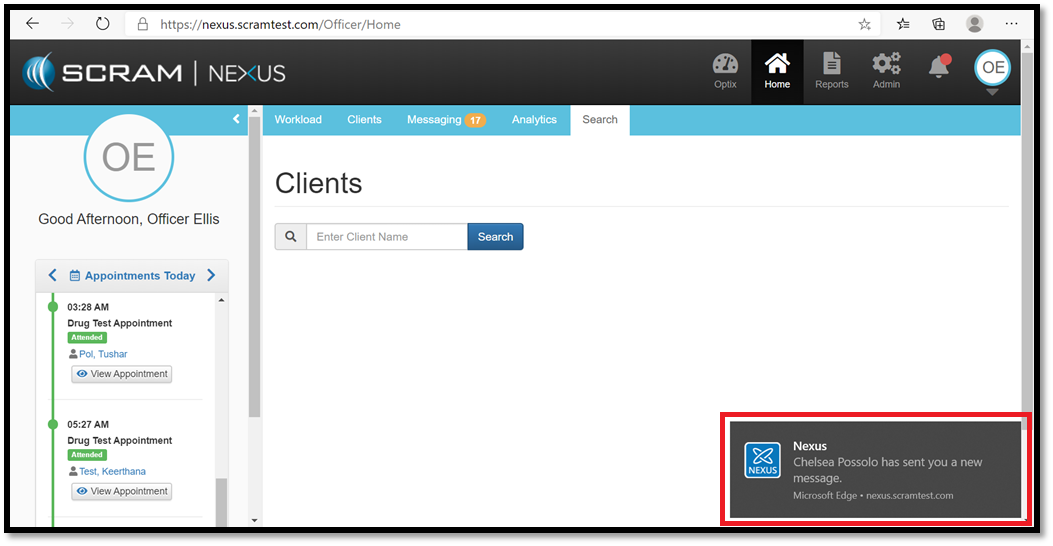Switch to the Analytics tab
The width and height of the screenshot is (1053, 546).
pyautogui.click(x=534, y=119)
